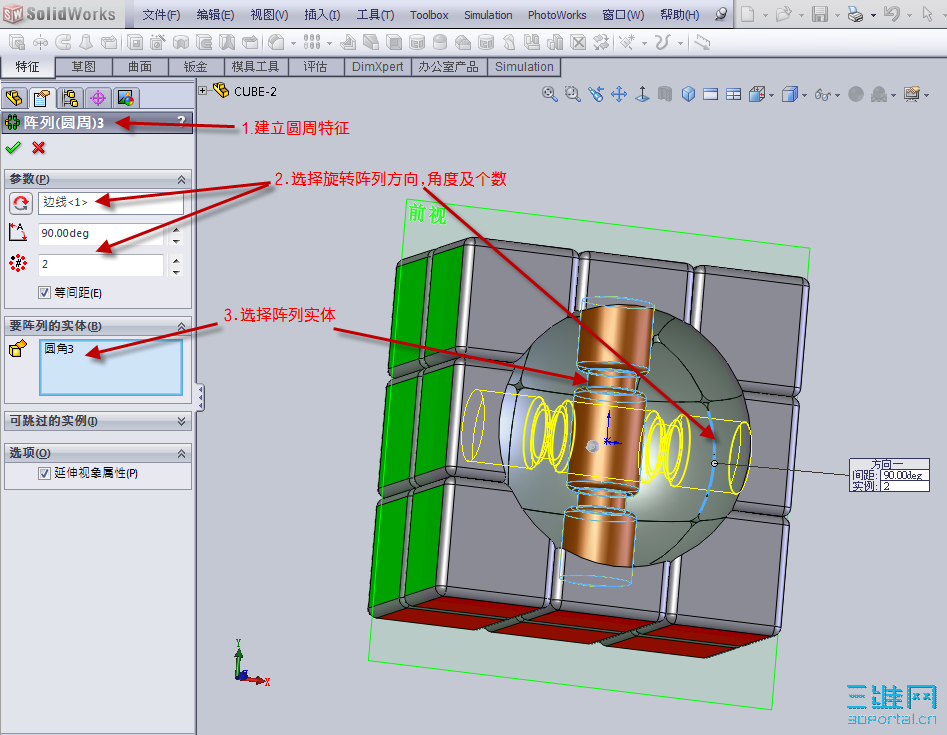Click the isometric cube view icon
The width and height of the screenshot is (947, 735).
tap(688, 94)
